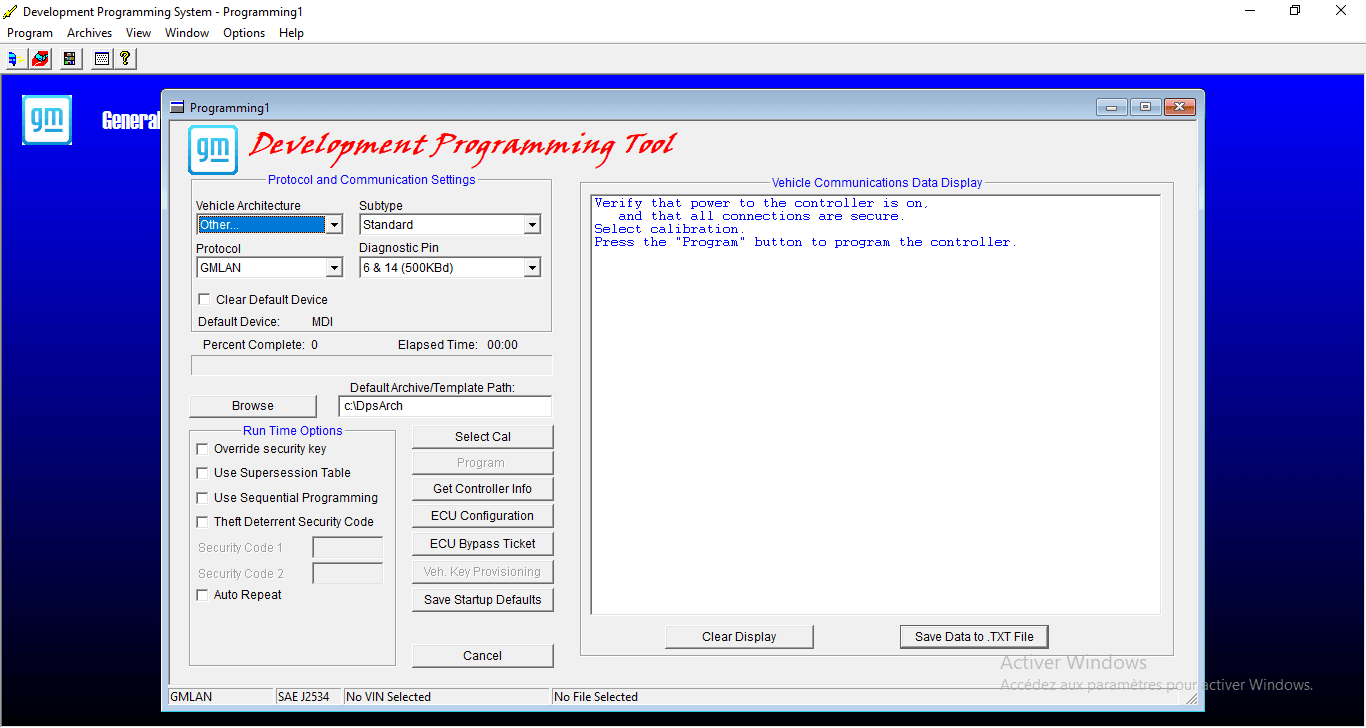This screenshot has height=728, width=1366.
Task: Click the Default Archive/Template Path field
Action: [x=444, y=406]
